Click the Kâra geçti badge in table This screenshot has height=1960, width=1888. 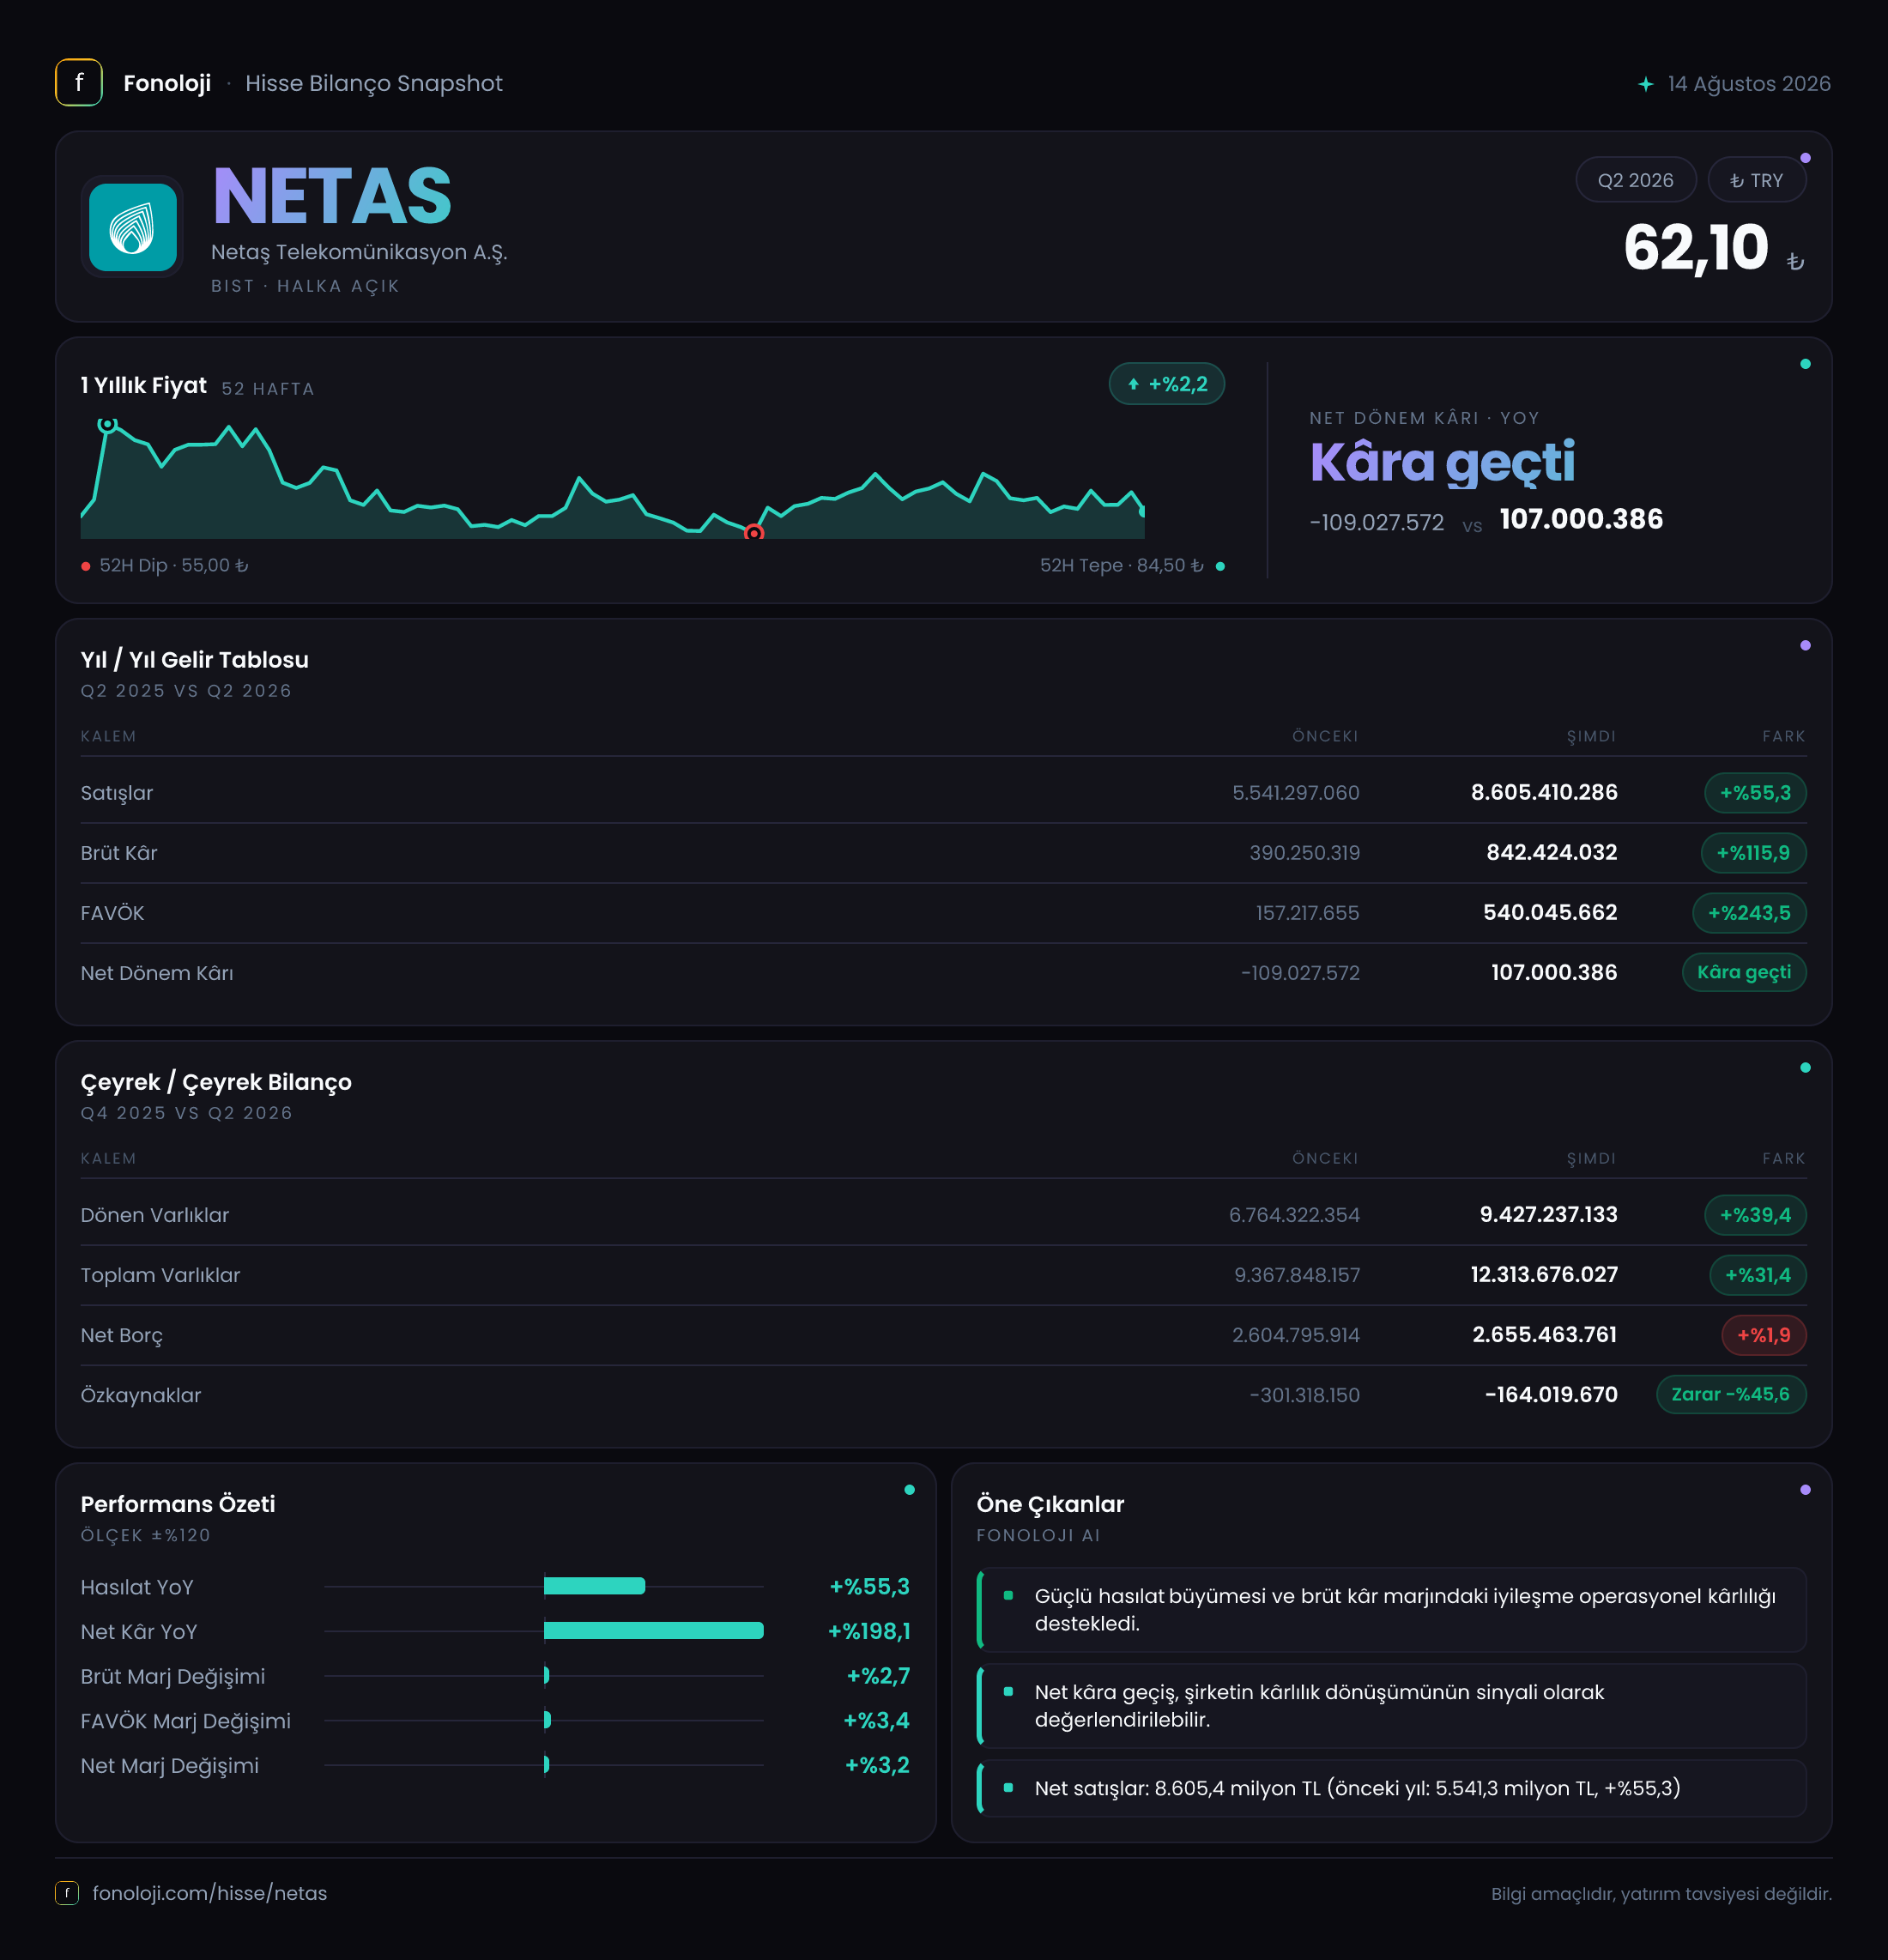[x=1744, y=972]
